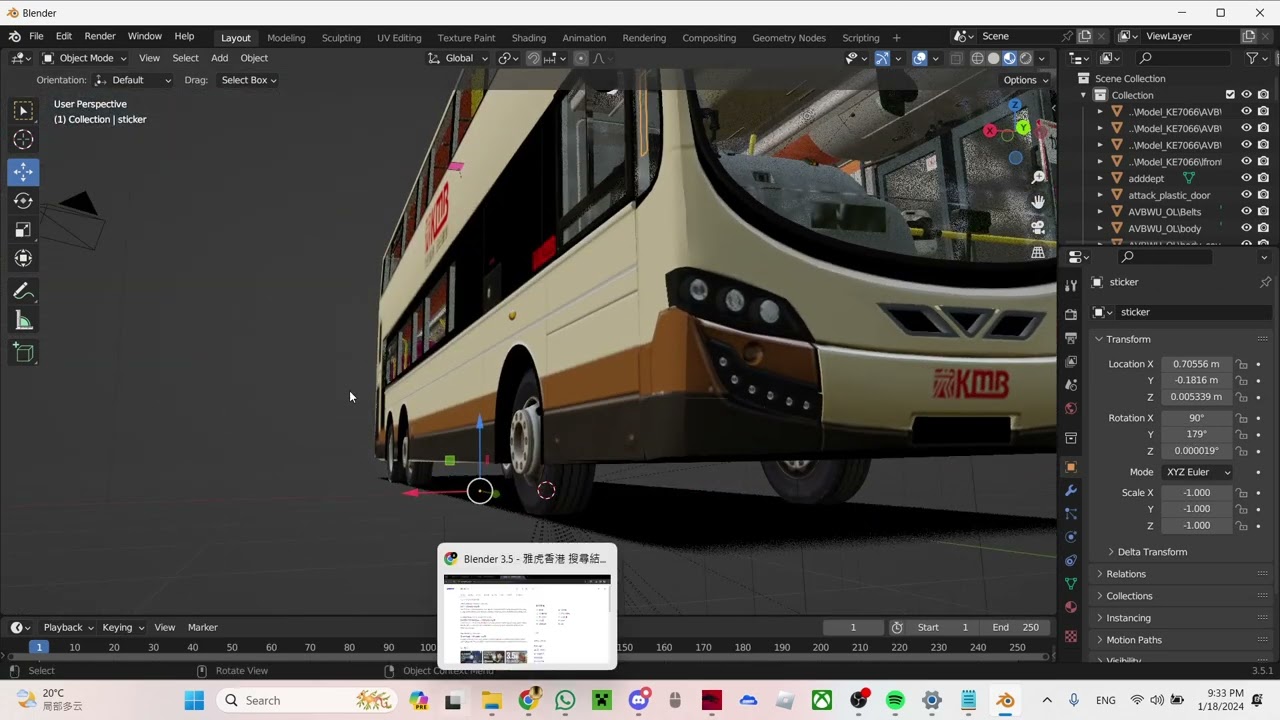The height and width of the screenshot is (720, 1280).
Task: Hide attack_plastic_door eye icon
Action: [x=1246, y=195]
